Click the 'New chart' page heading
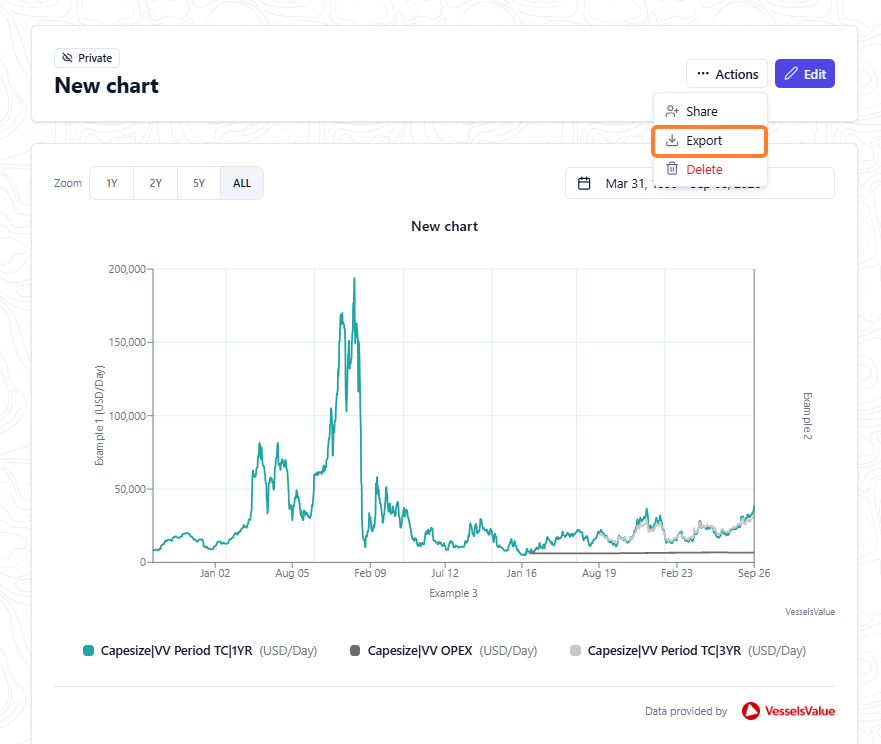881x744 pixels. 107,85
